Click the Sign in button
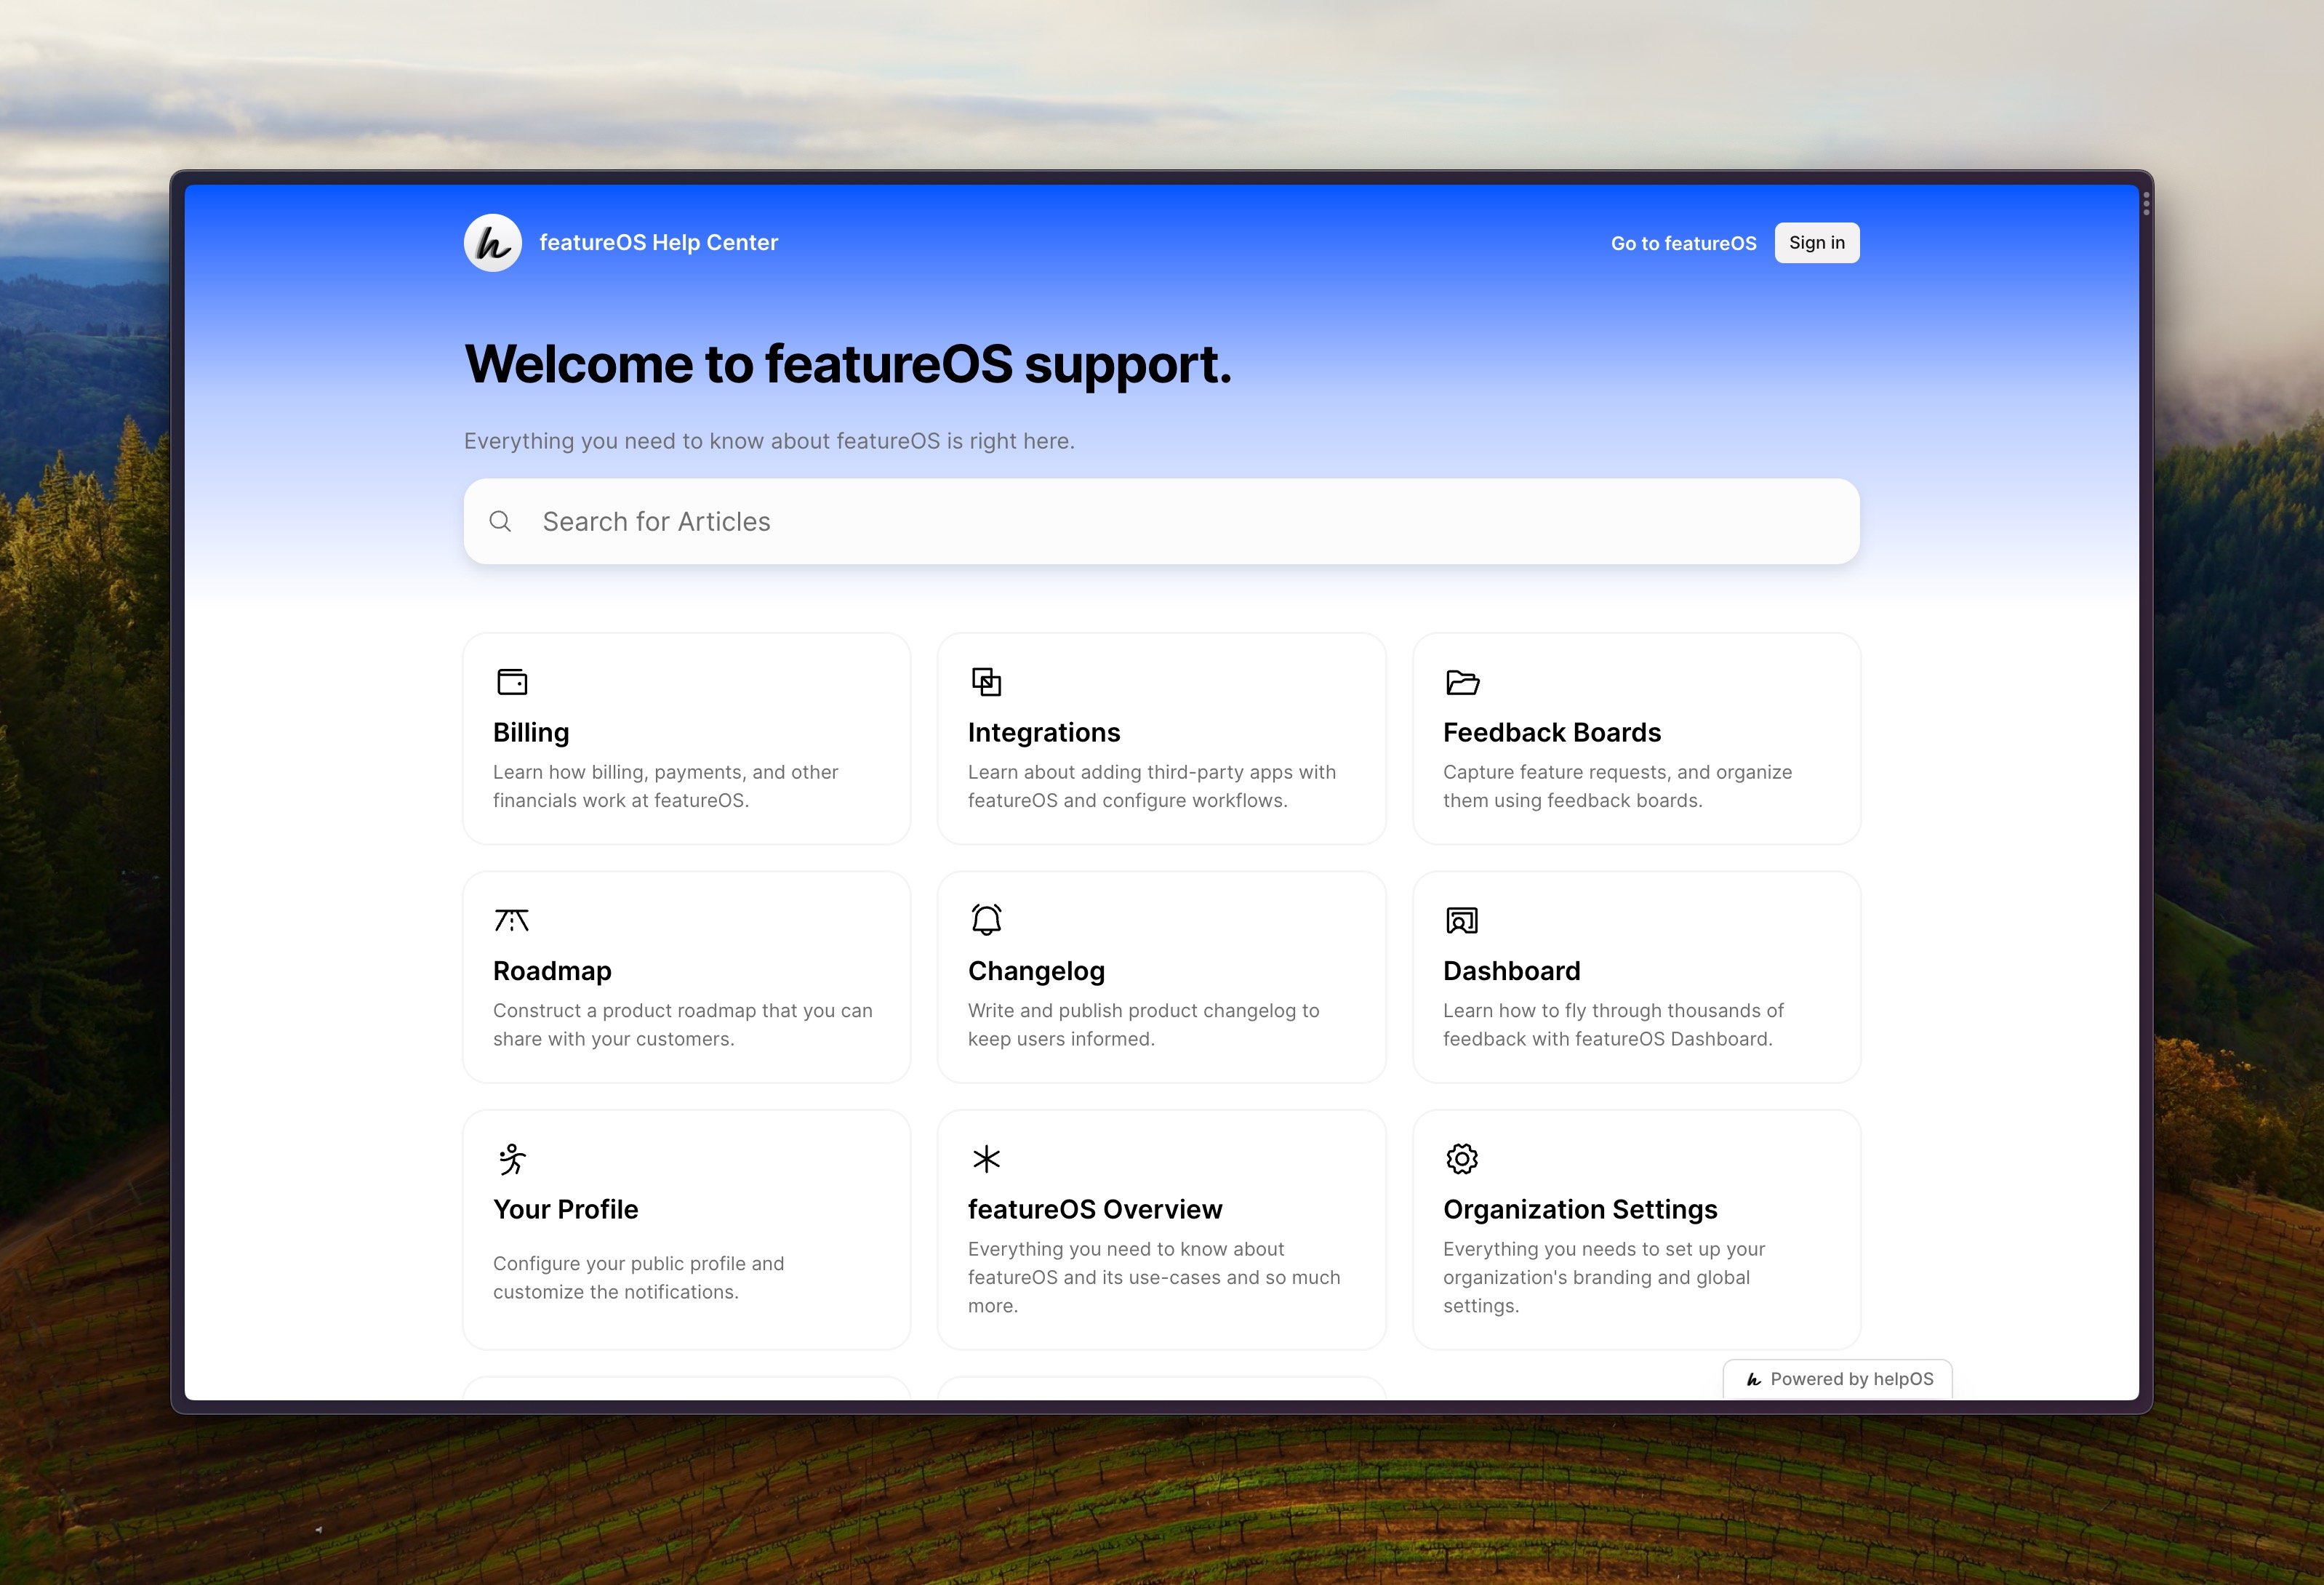The height and width of the screenshot is (1585, 2324). 1816,242
